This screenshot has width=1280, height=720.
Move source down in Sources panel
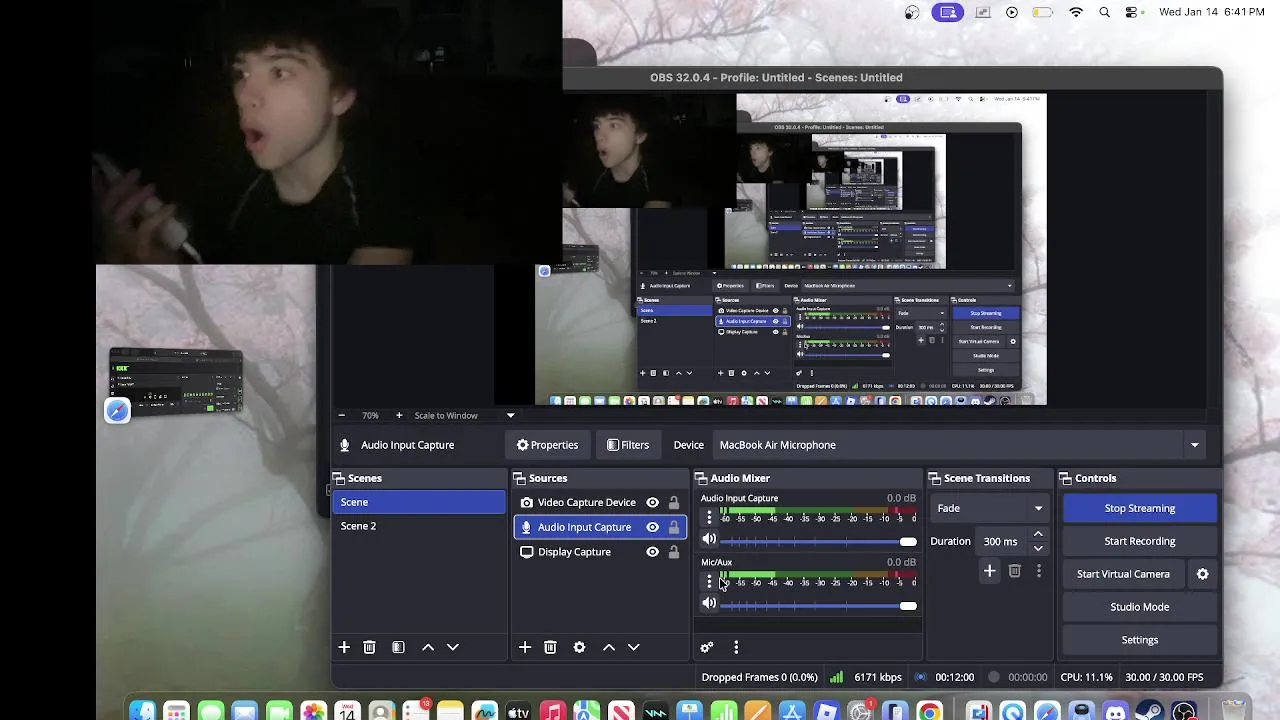pos(633,647)
